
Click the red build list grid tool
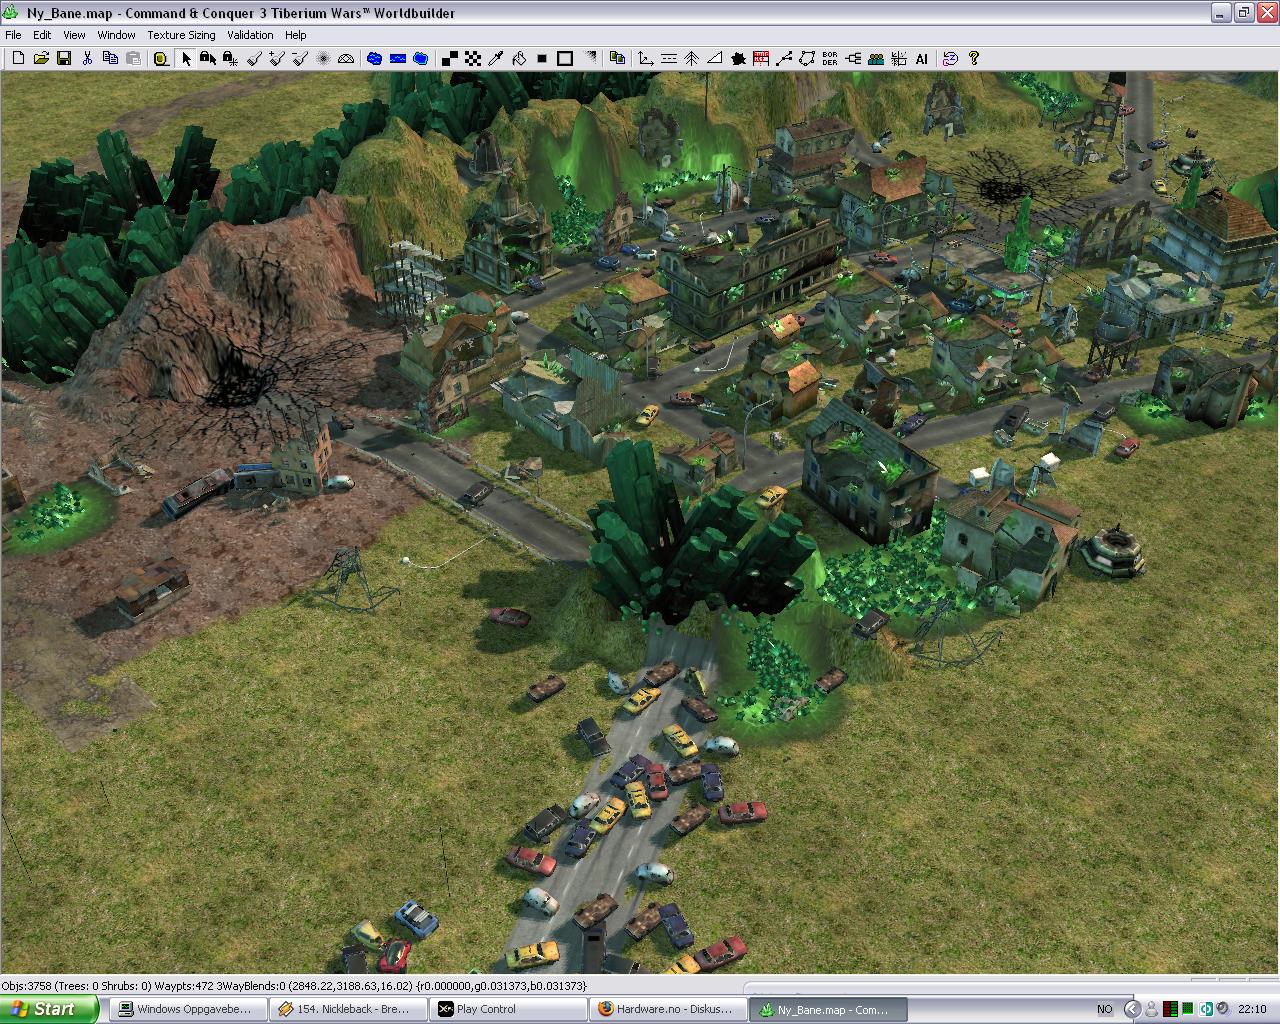pos(761,58)
